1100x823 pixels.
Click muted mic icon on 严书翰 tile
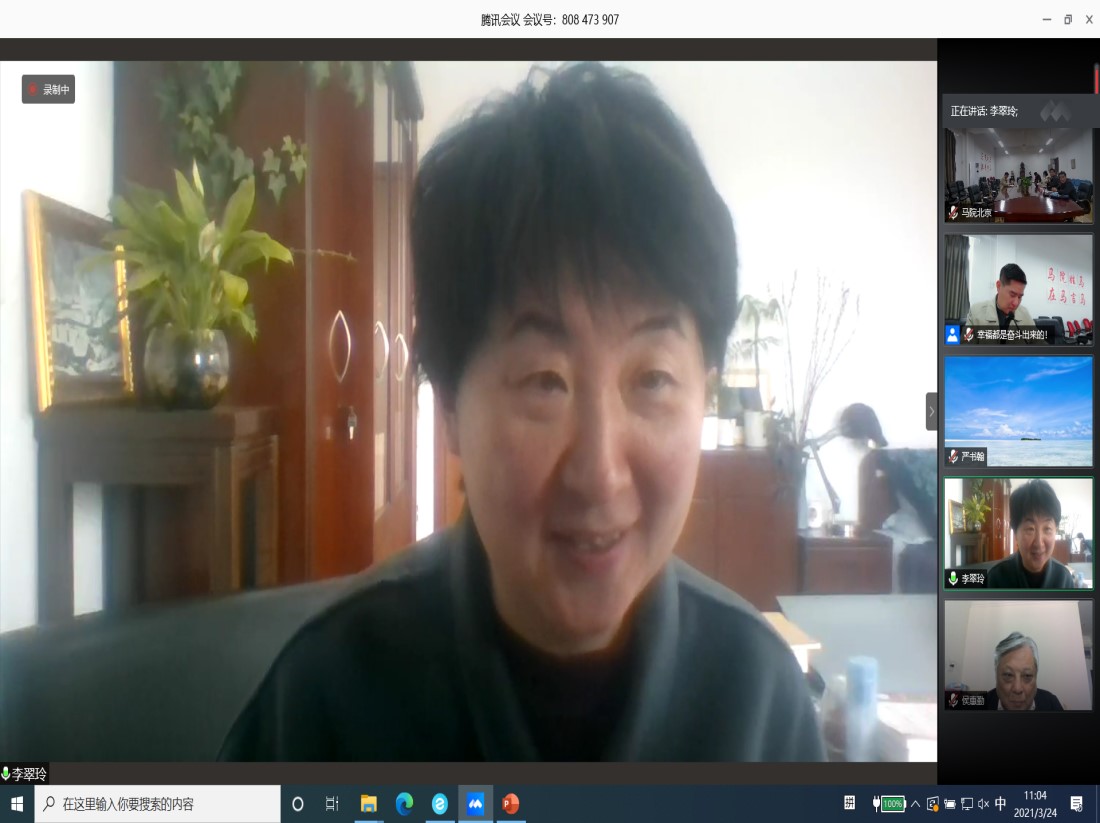tap(954, 457)
